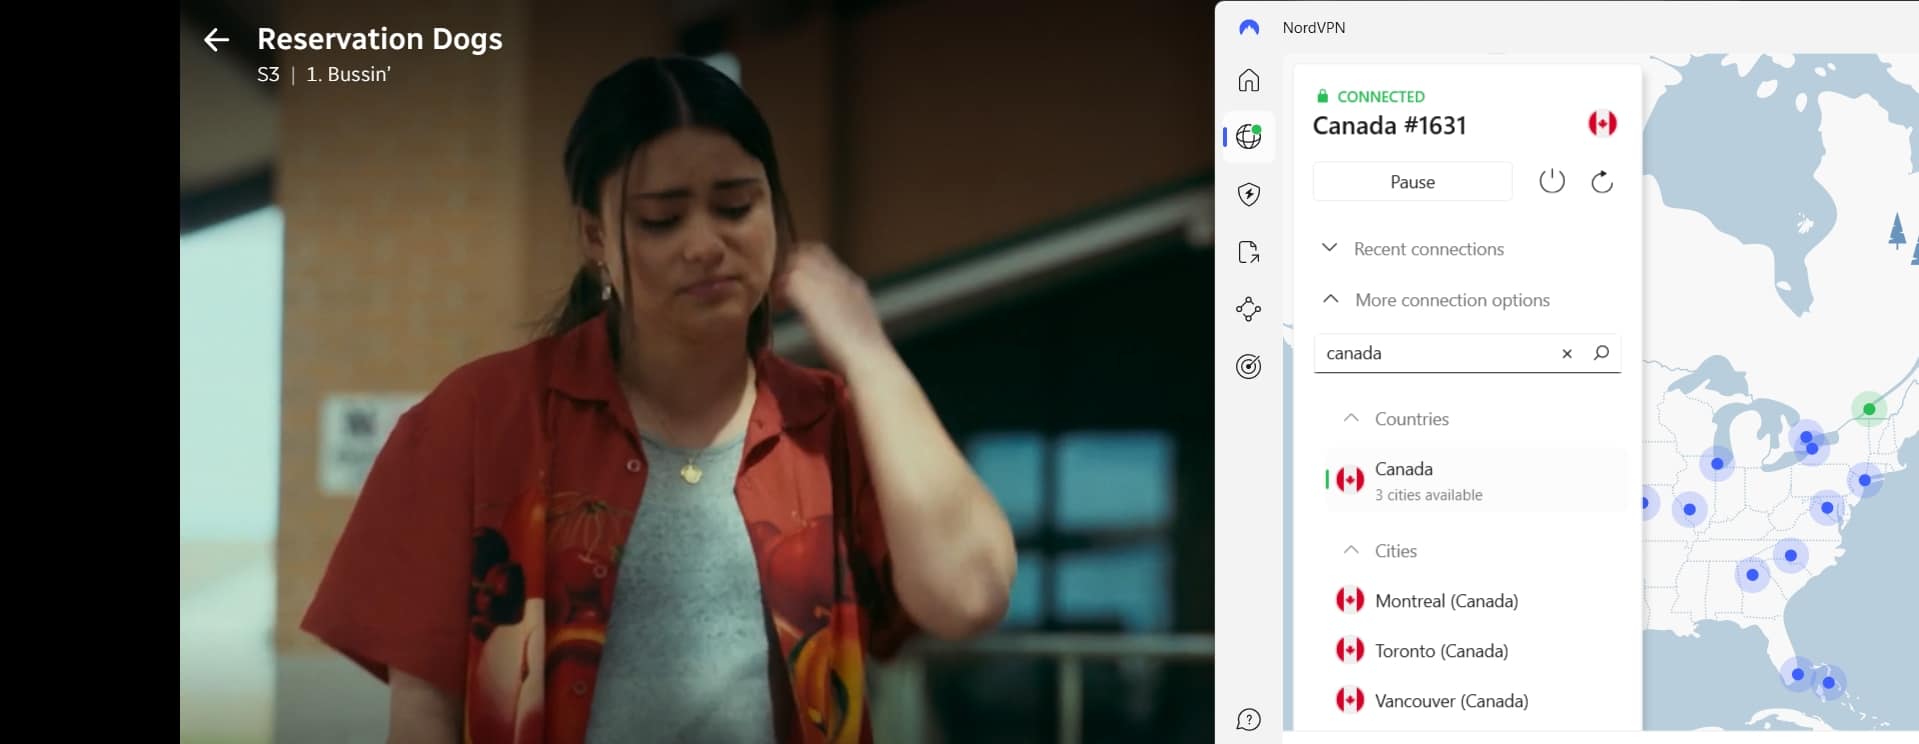Click the Canada flag beside server name

click(1602, 123)
